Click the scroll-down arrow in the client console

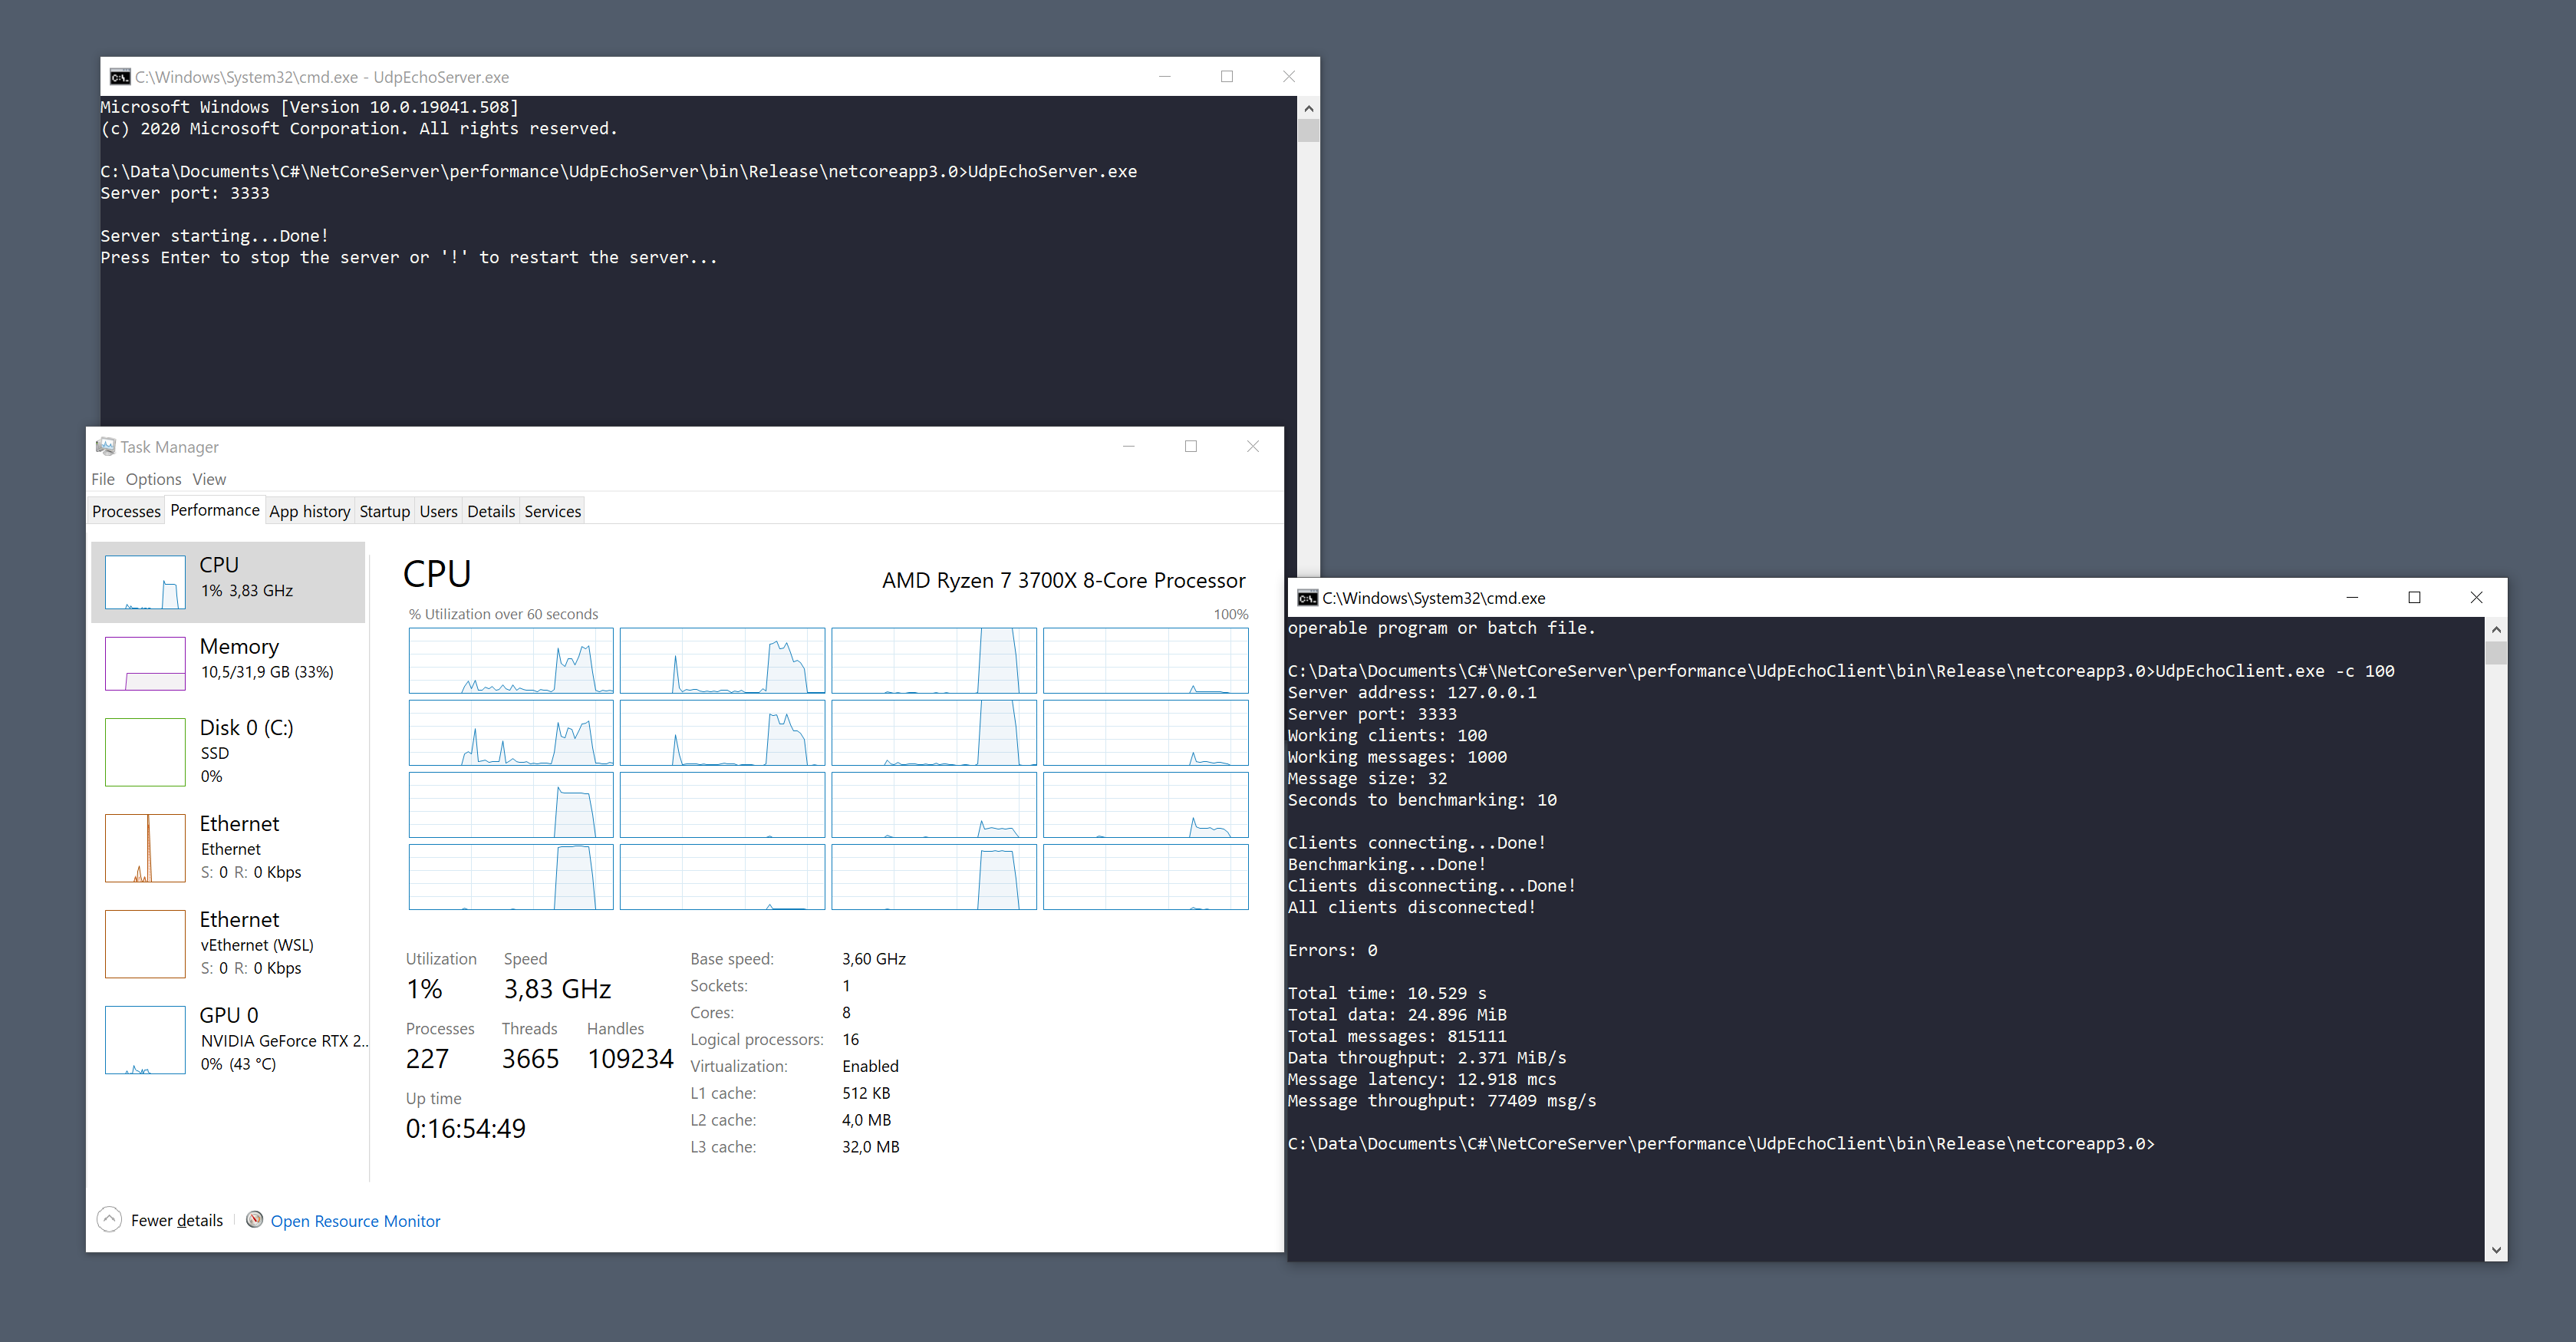(2497, 1249)
